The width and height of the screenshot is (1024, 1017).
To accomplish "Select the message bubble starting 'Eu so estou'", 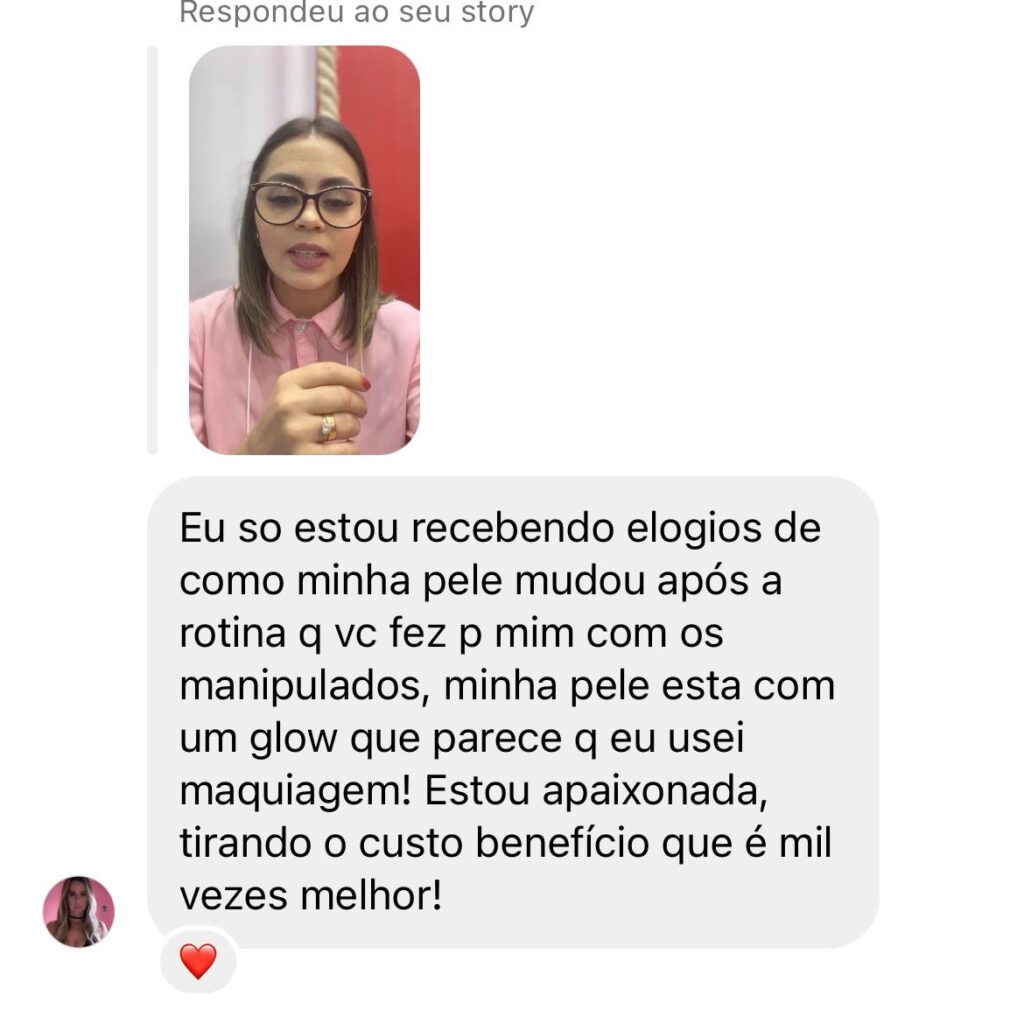I will [513, 712].
